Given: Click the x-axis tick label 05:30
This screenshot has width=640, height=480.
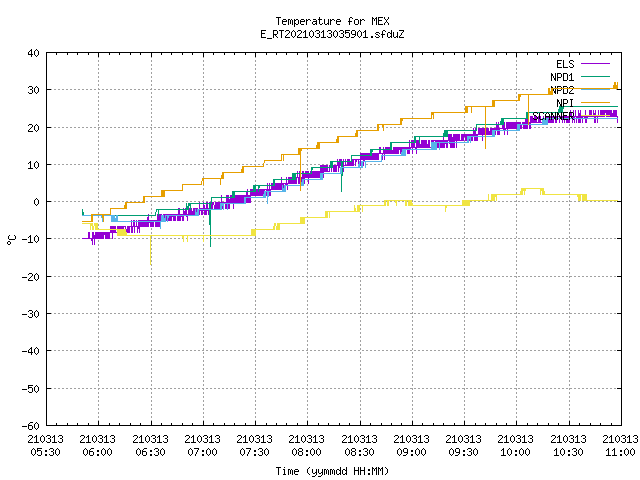Looking at the screenshot, I should click(x=46, y=452).
